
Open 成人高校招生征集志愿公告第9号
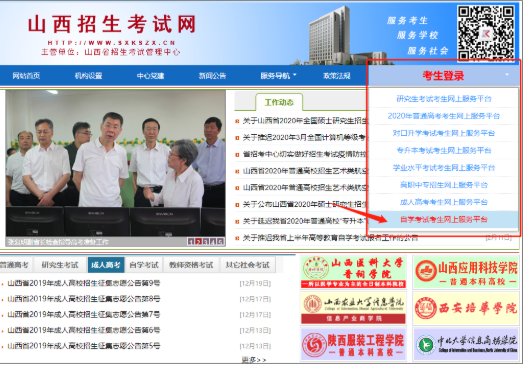pyautogui.click(x=84, y=283)
